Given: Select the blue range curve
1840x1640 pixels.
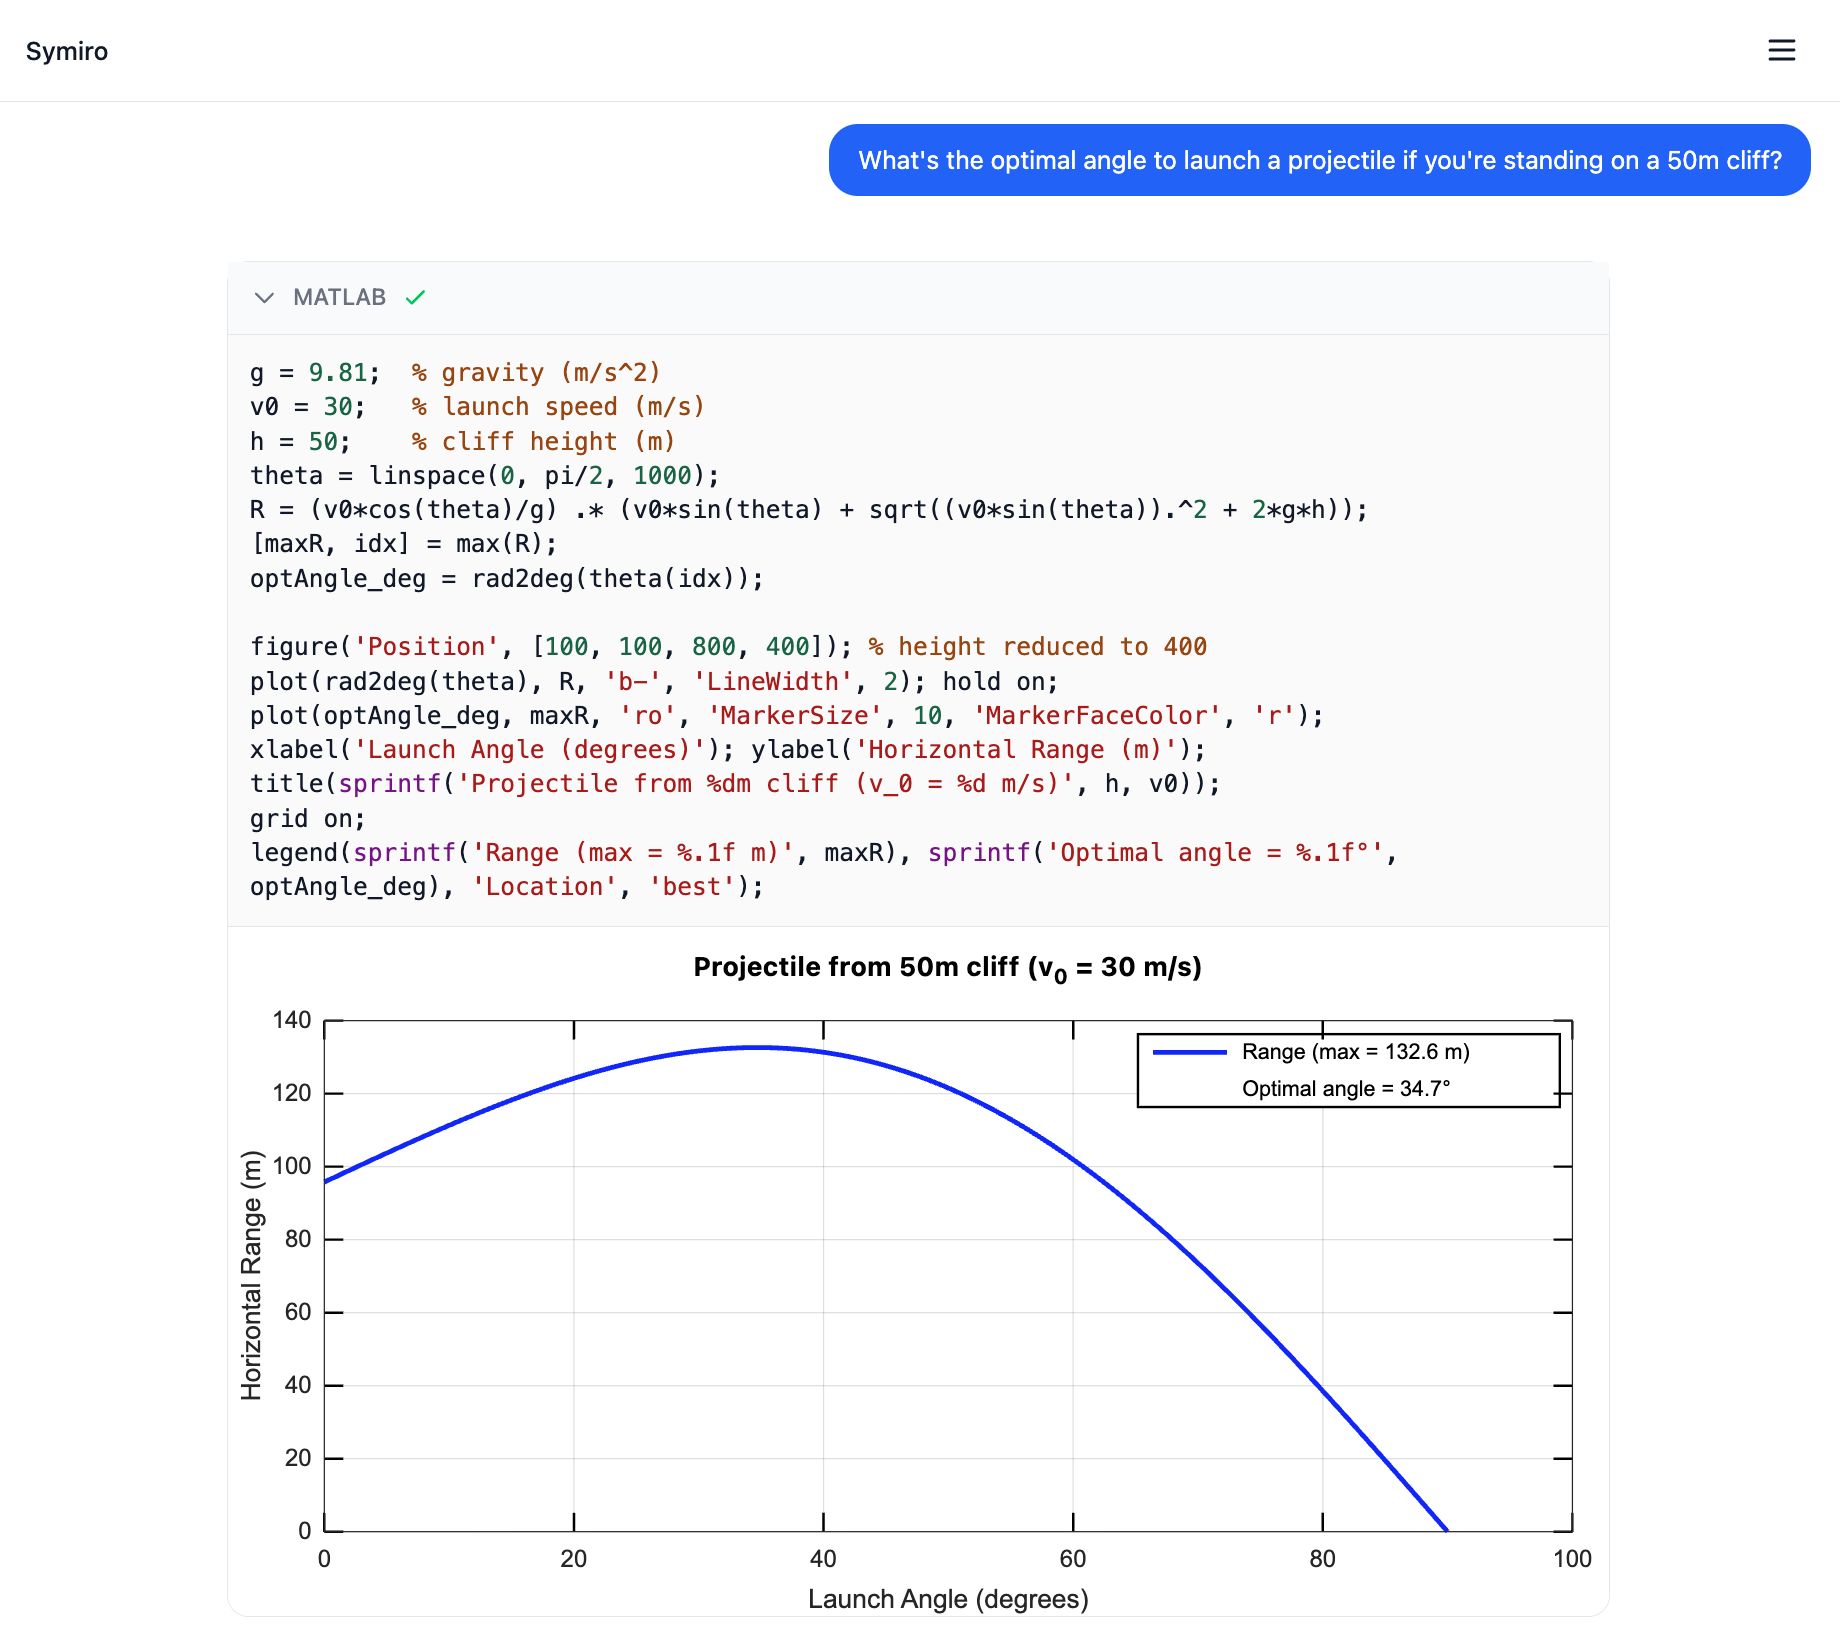Looking at the screenshot, I should (755, 1047).
